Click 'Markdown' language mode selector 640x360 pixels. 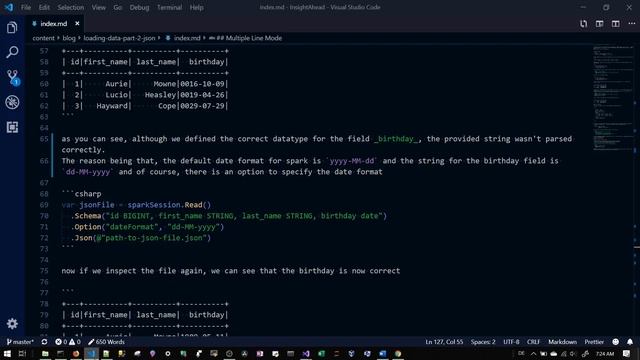click(562, 342)
